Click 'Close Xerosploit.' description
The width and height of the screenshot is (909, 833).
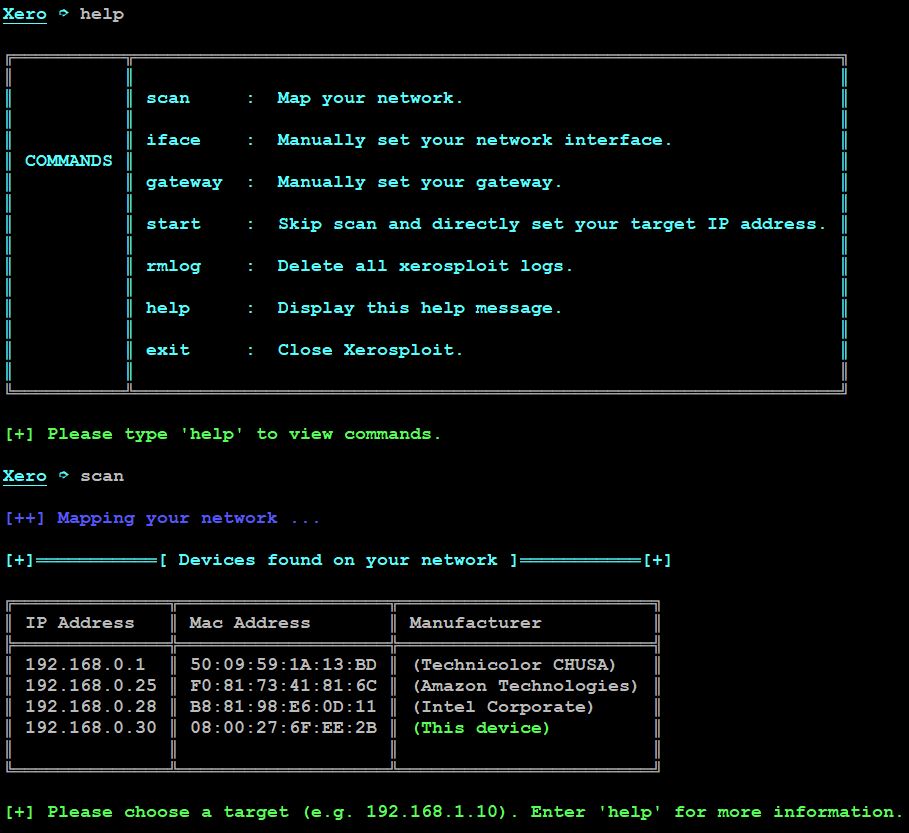tap(370, 350)
